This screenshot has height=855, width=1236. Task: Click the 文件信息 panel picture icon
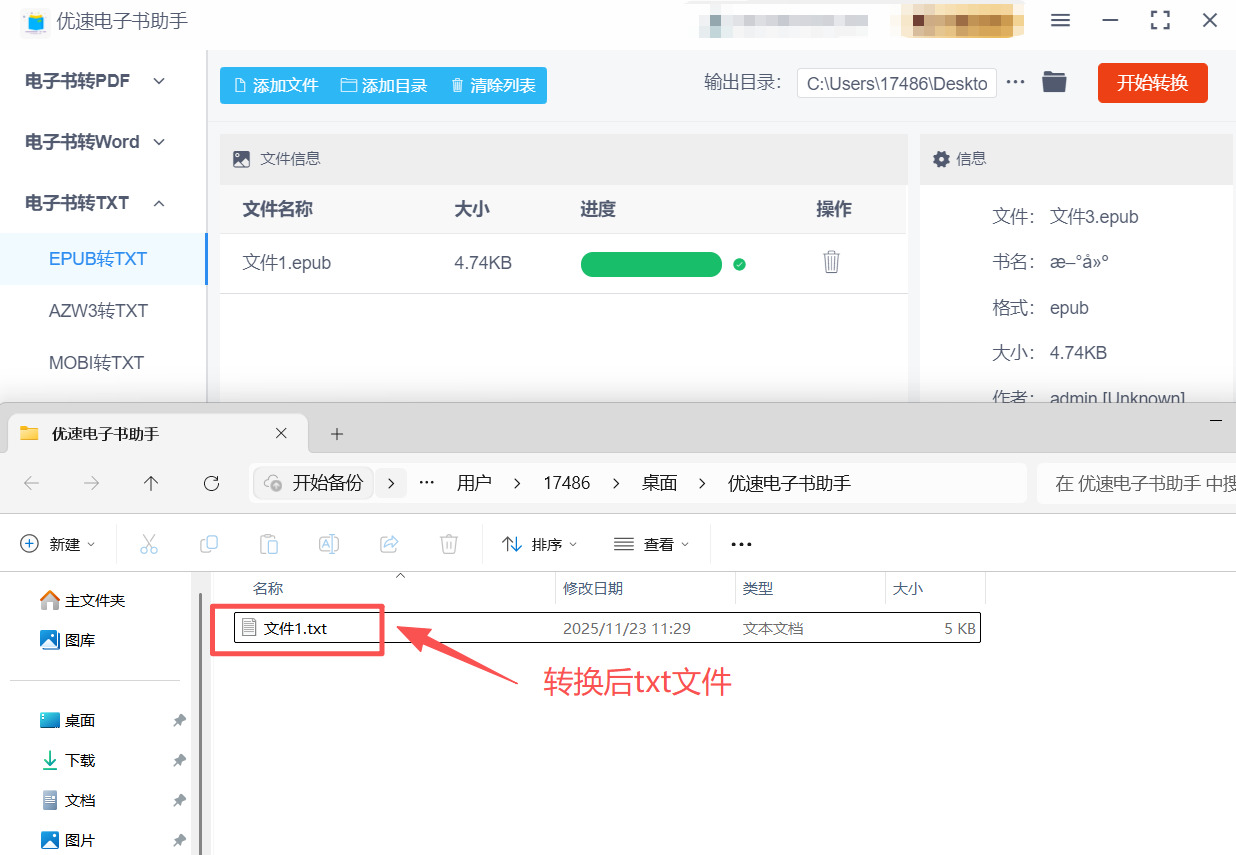(241, 158)
